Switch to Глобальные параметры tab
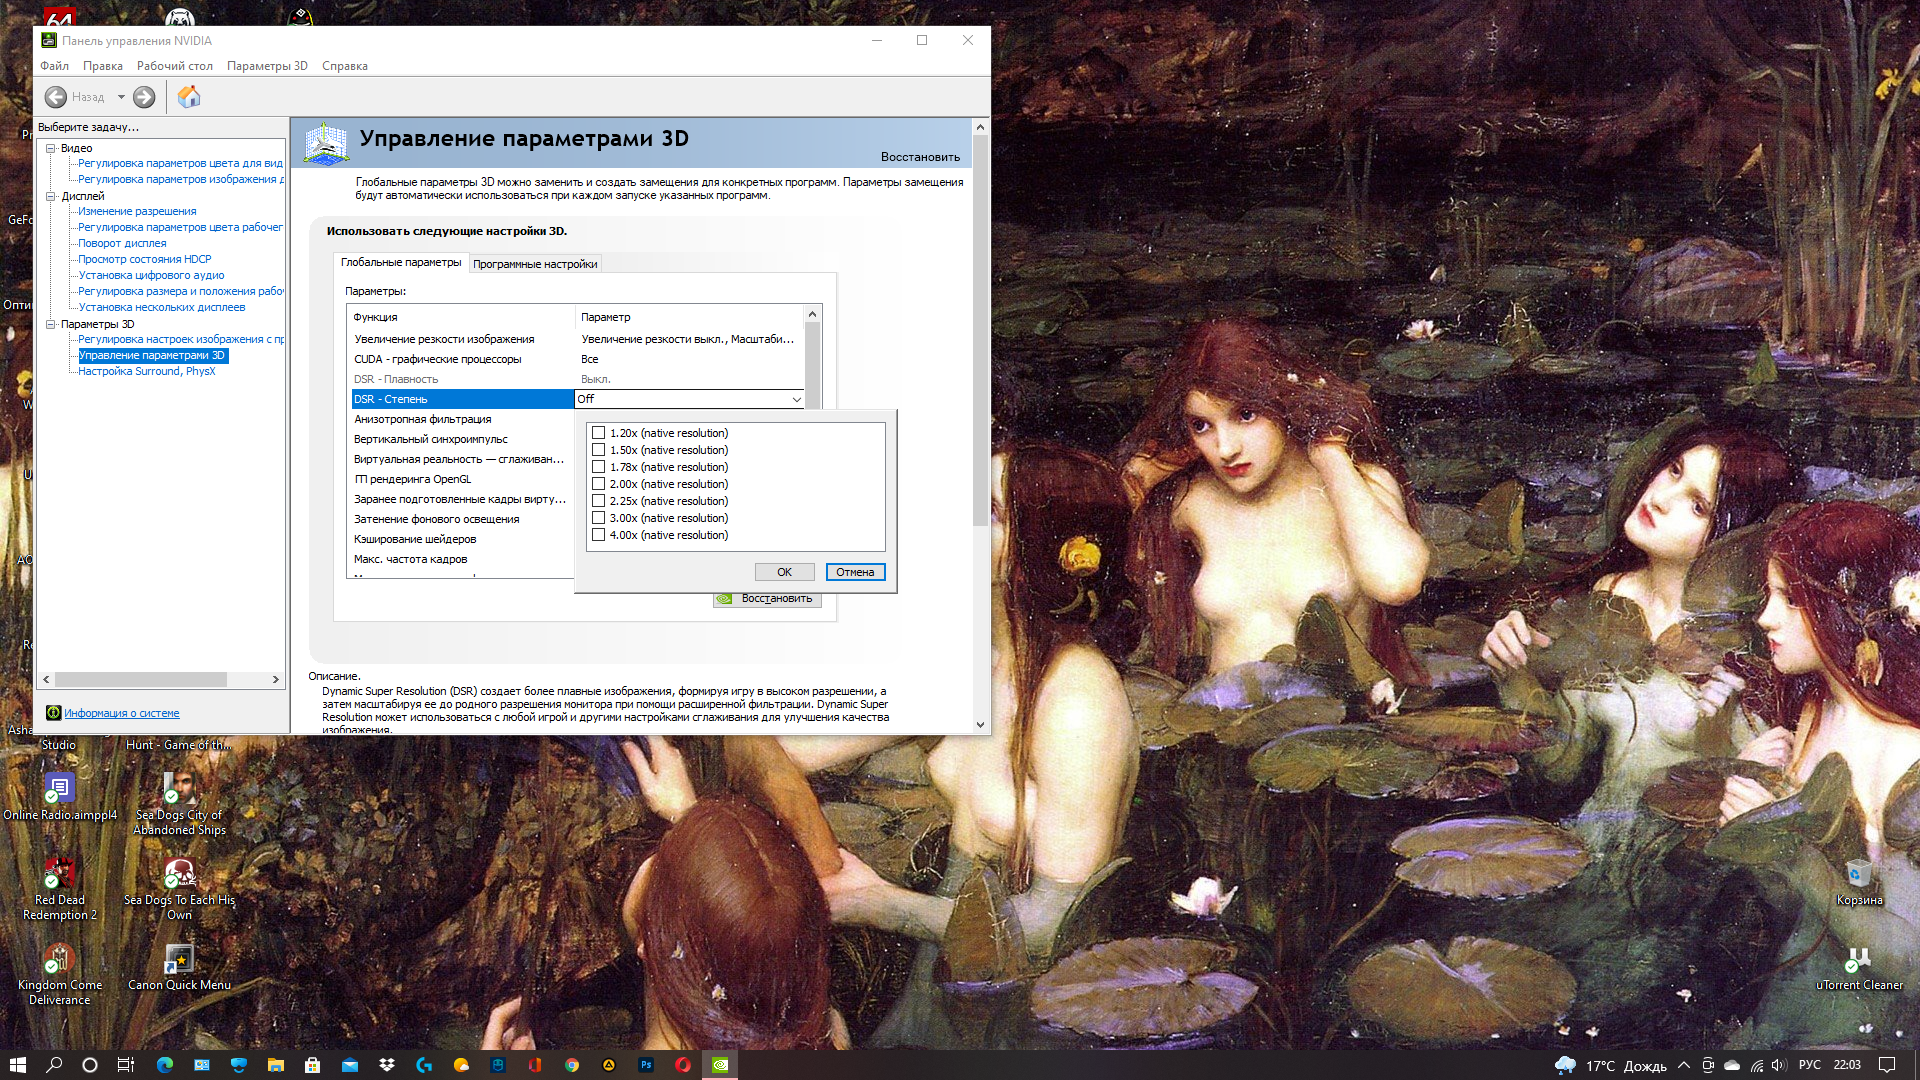This screenshot has height=1080, width=1920. coord(401,262)
